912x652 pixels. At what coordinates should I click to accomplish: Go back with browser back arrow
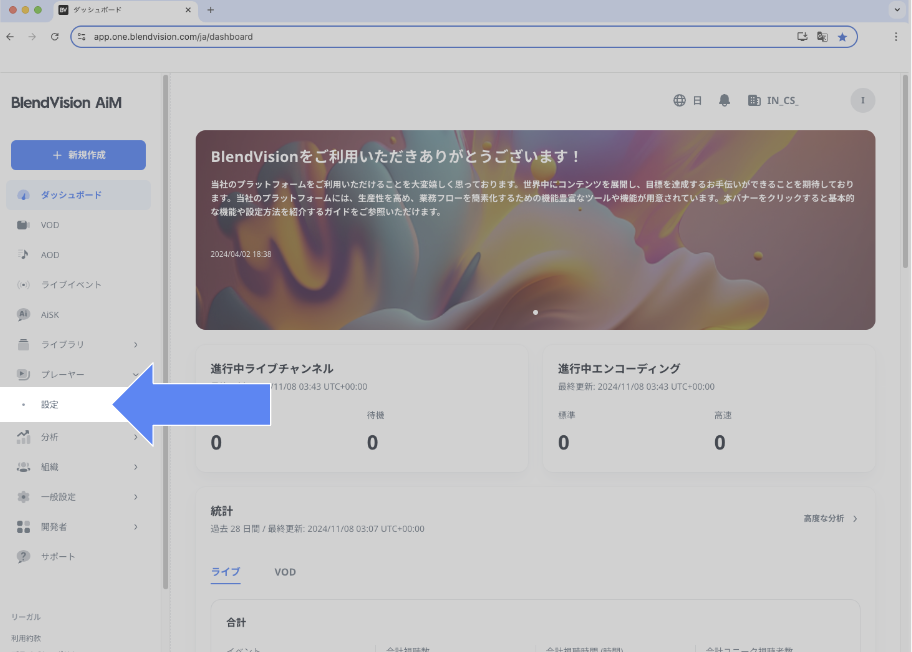(x=10, y=37)
